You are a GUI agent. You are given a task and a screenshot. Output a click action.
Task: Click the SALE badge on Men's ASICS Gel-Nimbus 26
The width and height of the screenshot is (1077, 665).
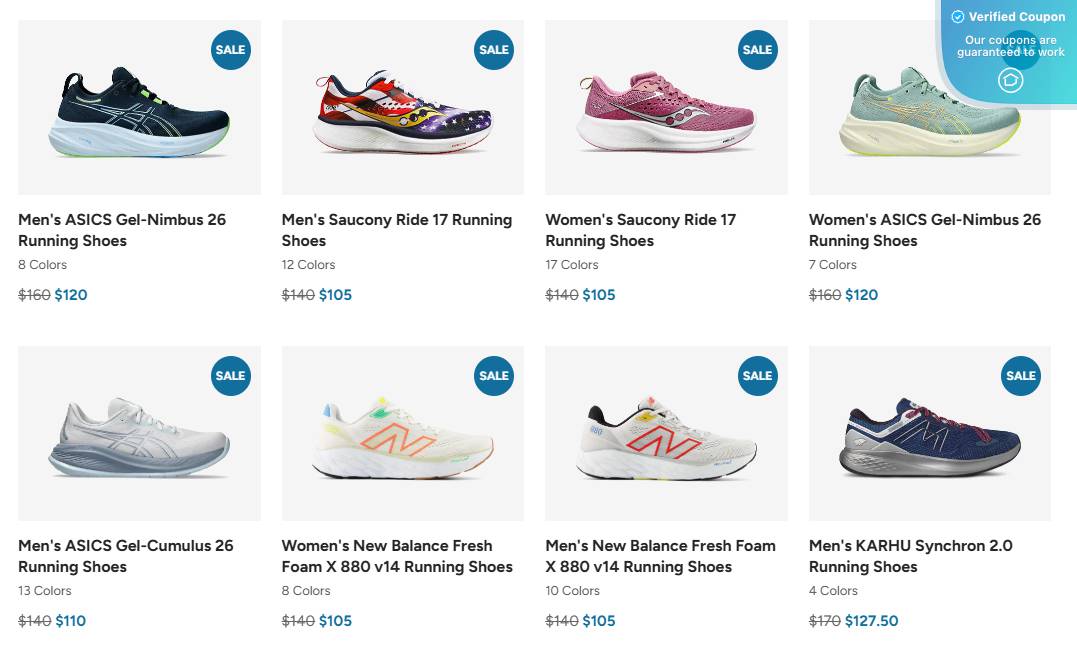point(230,49)
